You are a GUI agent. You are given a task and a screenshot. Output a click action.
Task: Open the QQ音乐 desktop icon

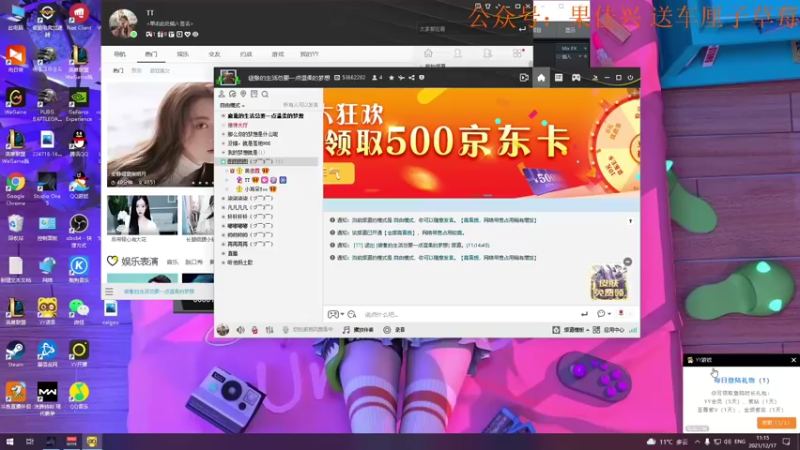(x=79, y=395)
